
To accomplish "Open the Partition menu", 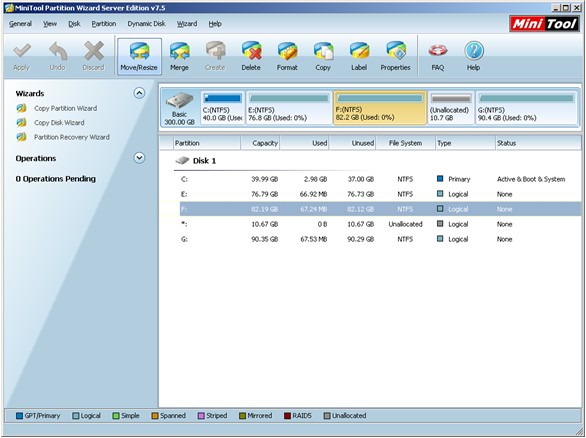I will [104, 24].
